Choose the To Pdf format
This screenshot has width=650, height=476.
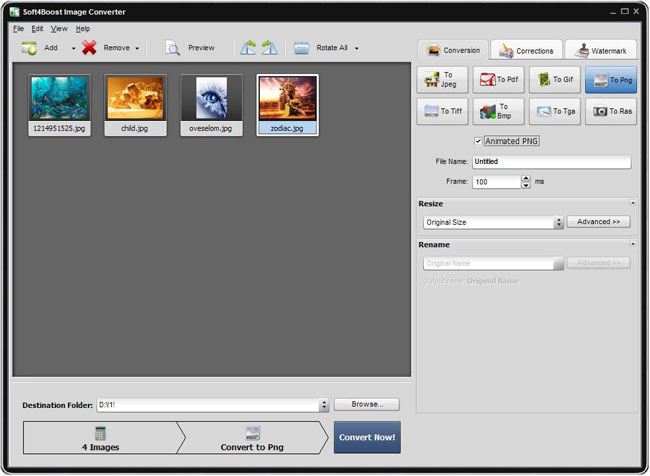click(x=499, y=80)
